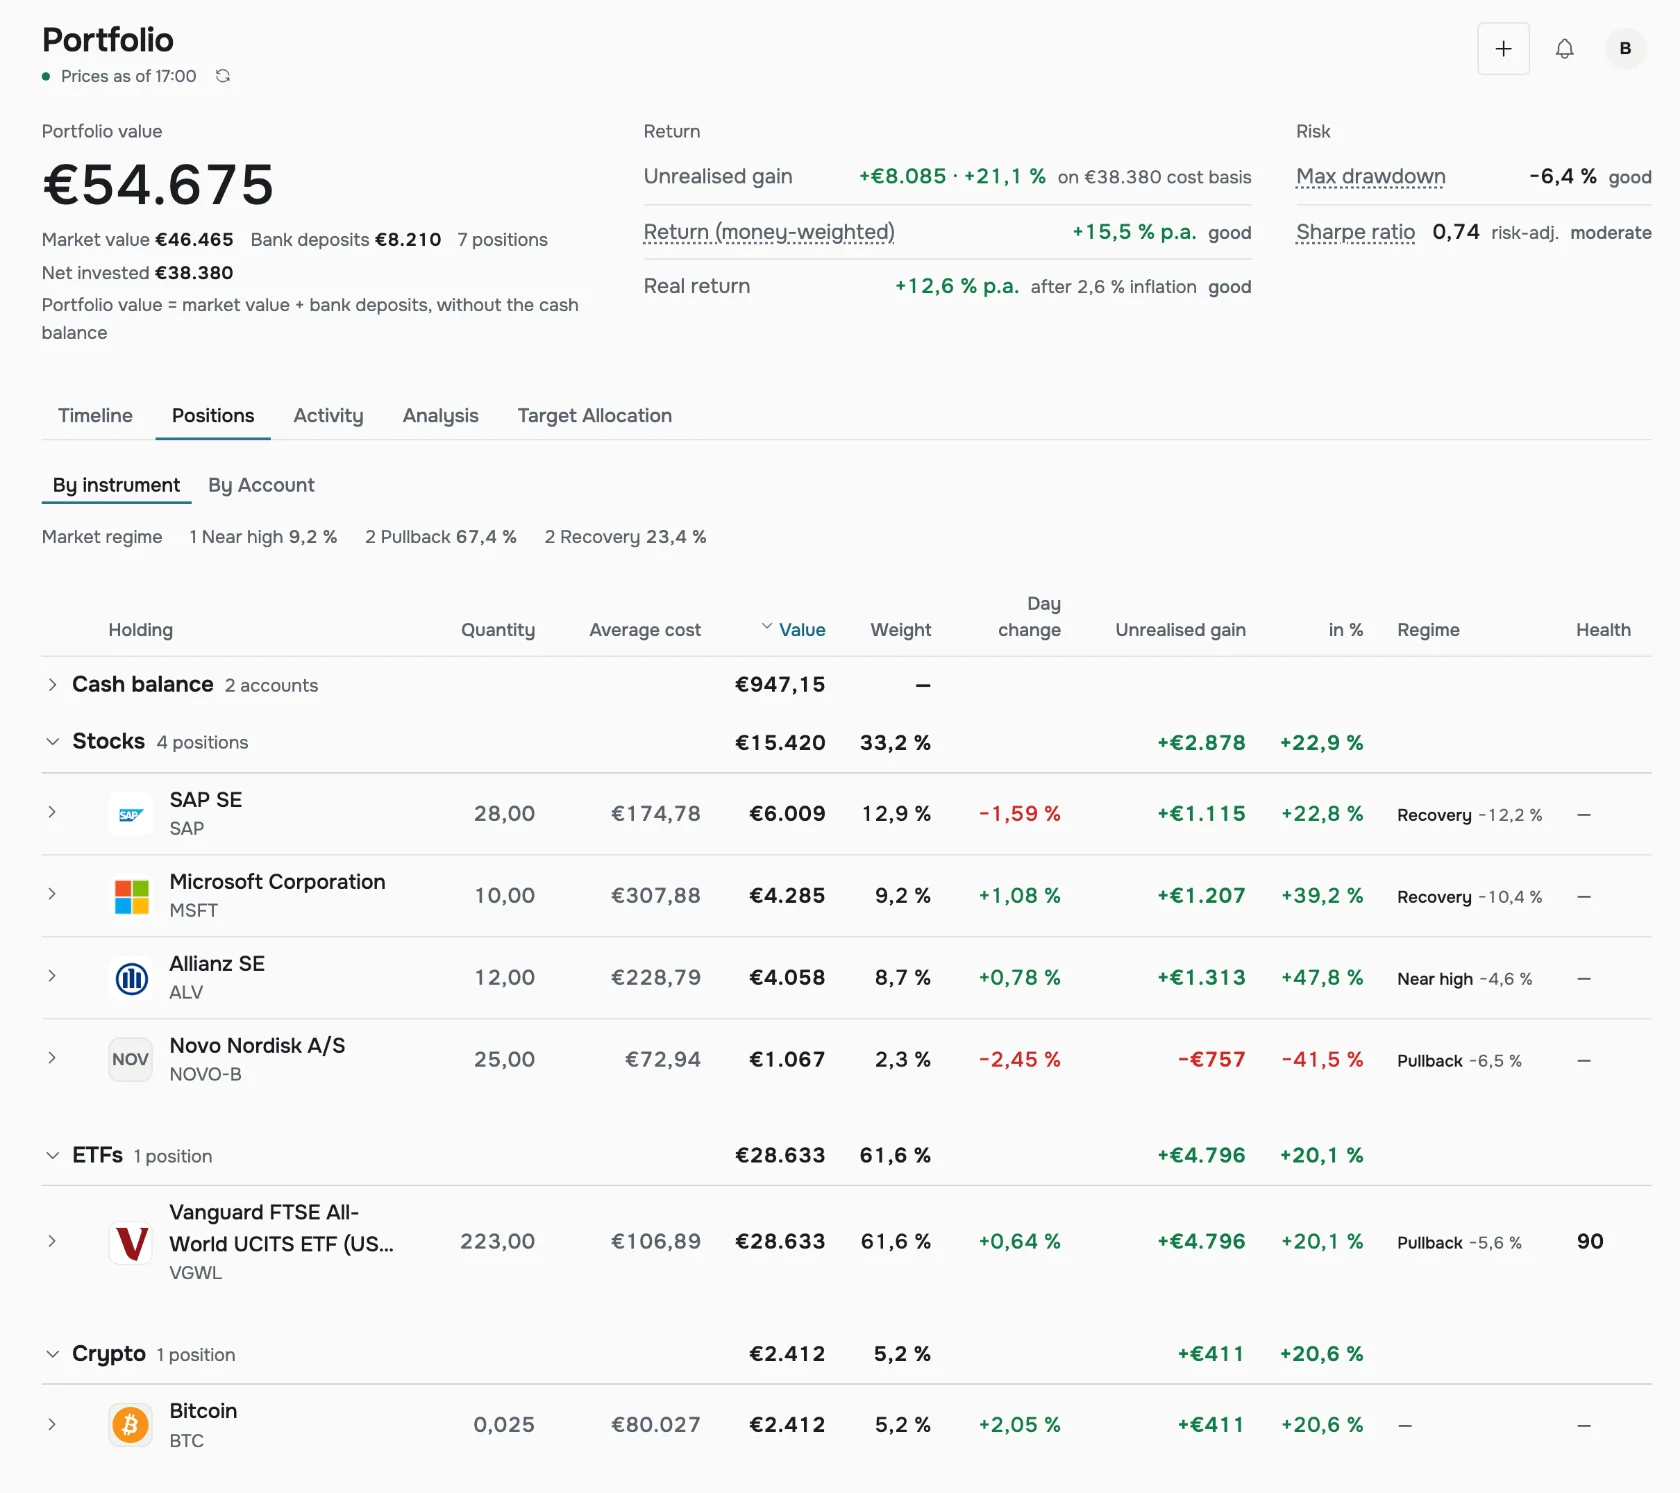Click the Bitcoin logo icon

click(x=131, y=1425)
